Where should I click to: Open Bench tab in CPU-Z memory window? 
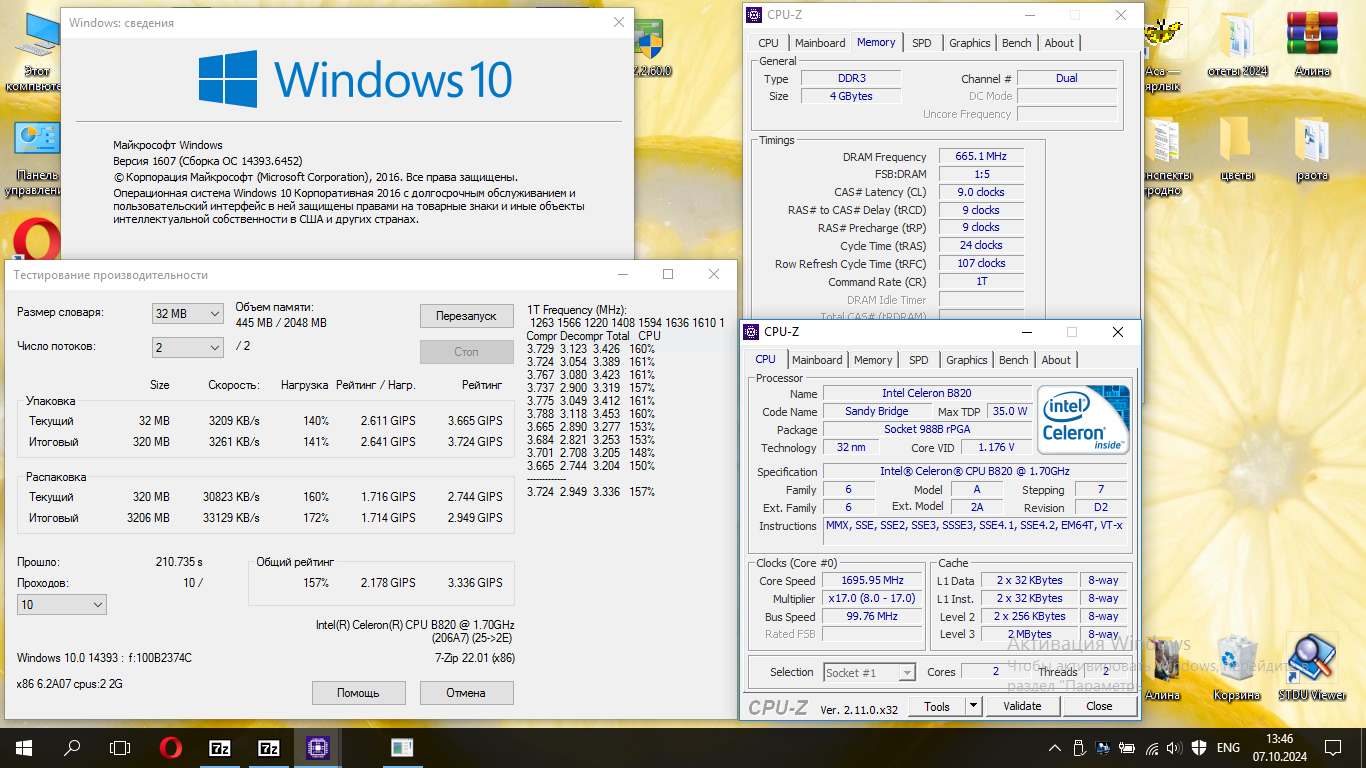point(1016,43)
